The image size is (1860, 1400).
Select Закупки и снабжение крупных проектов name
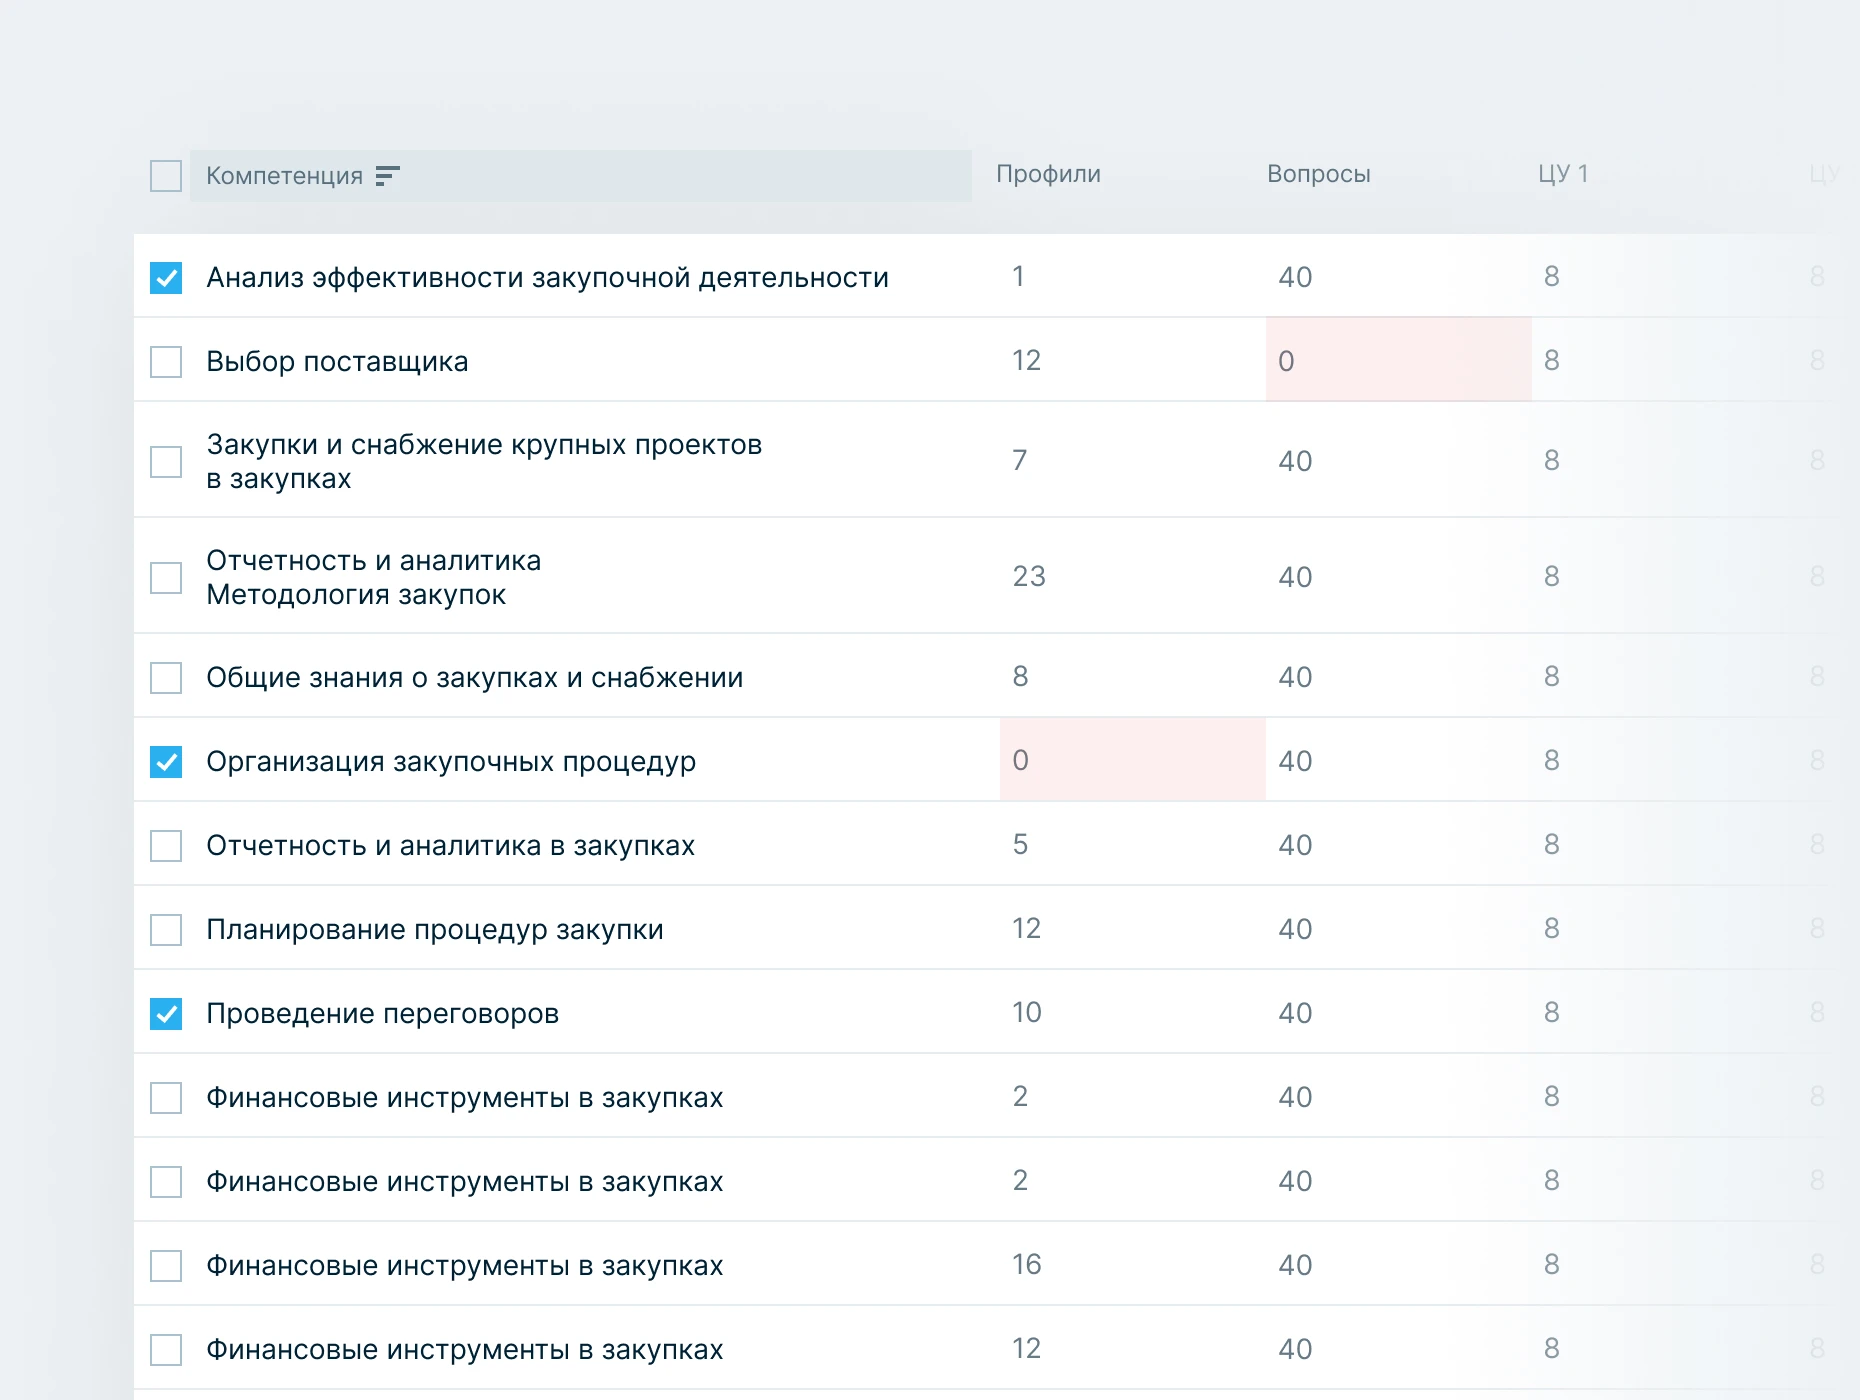coord(484,462)
